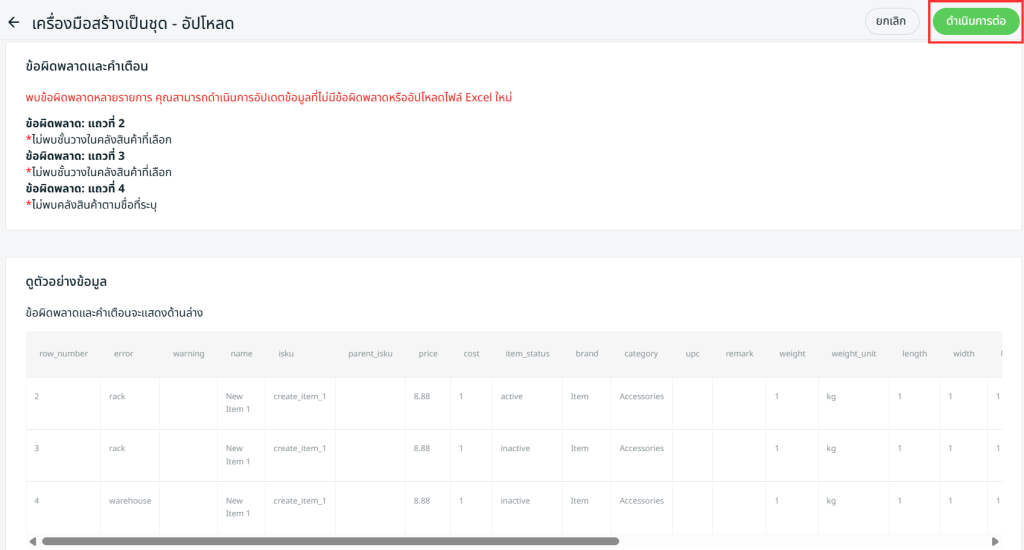This screenshot has width=1024, height=550.
Task: Click the remark column header
Action: pos(739,354)
